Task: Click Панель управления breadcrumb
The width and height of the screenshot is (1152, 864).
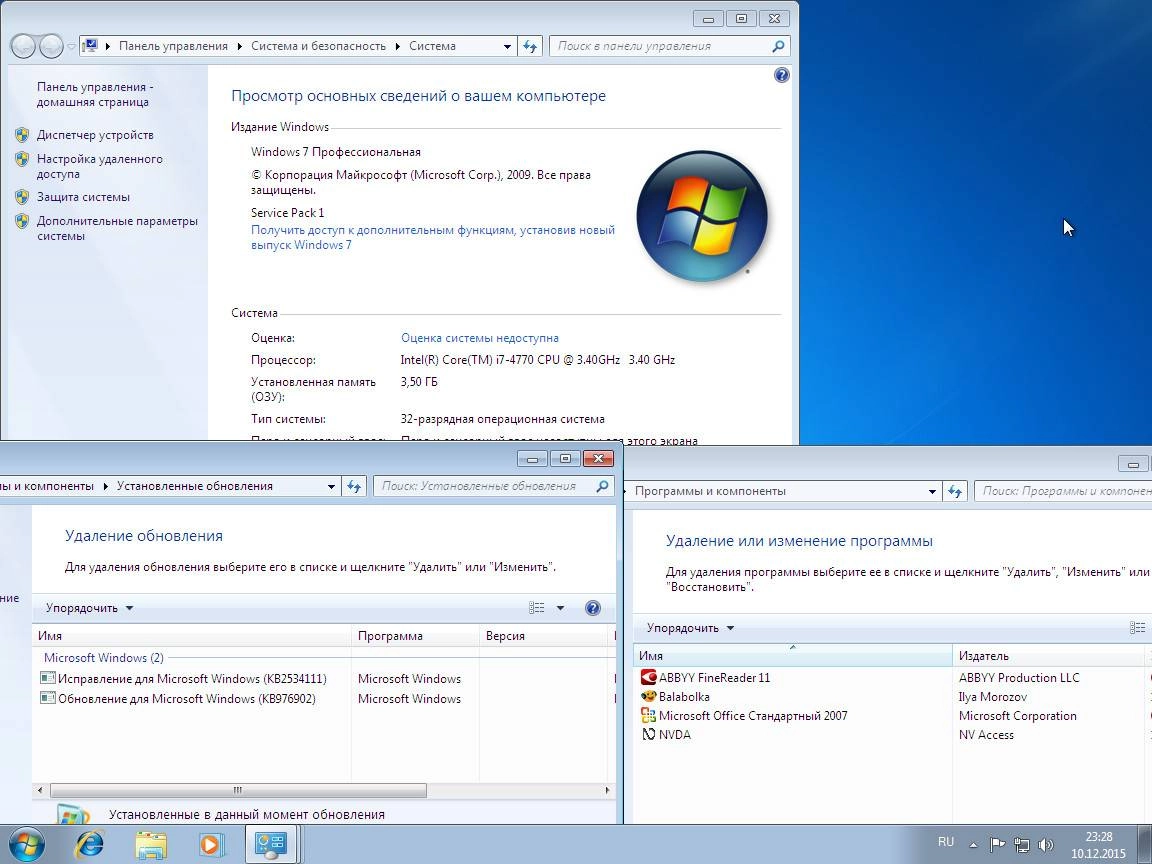Action: [173, 46]
